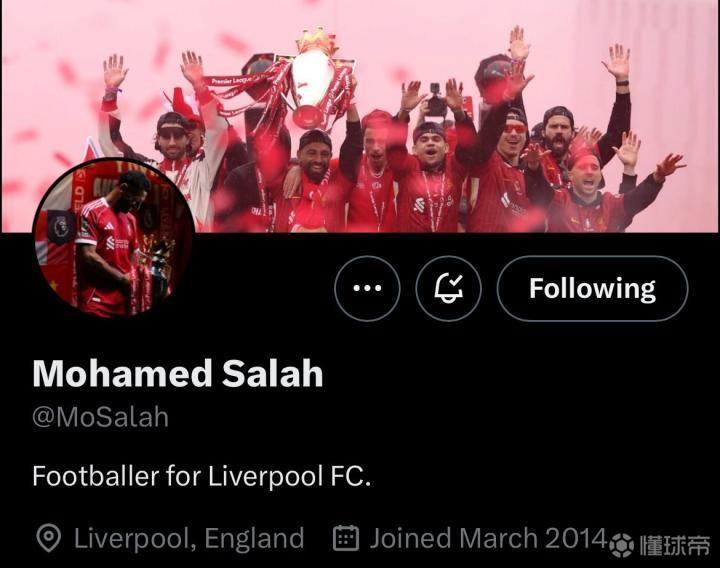Click the @MoSalah username handle

click(x=101, y=417)
